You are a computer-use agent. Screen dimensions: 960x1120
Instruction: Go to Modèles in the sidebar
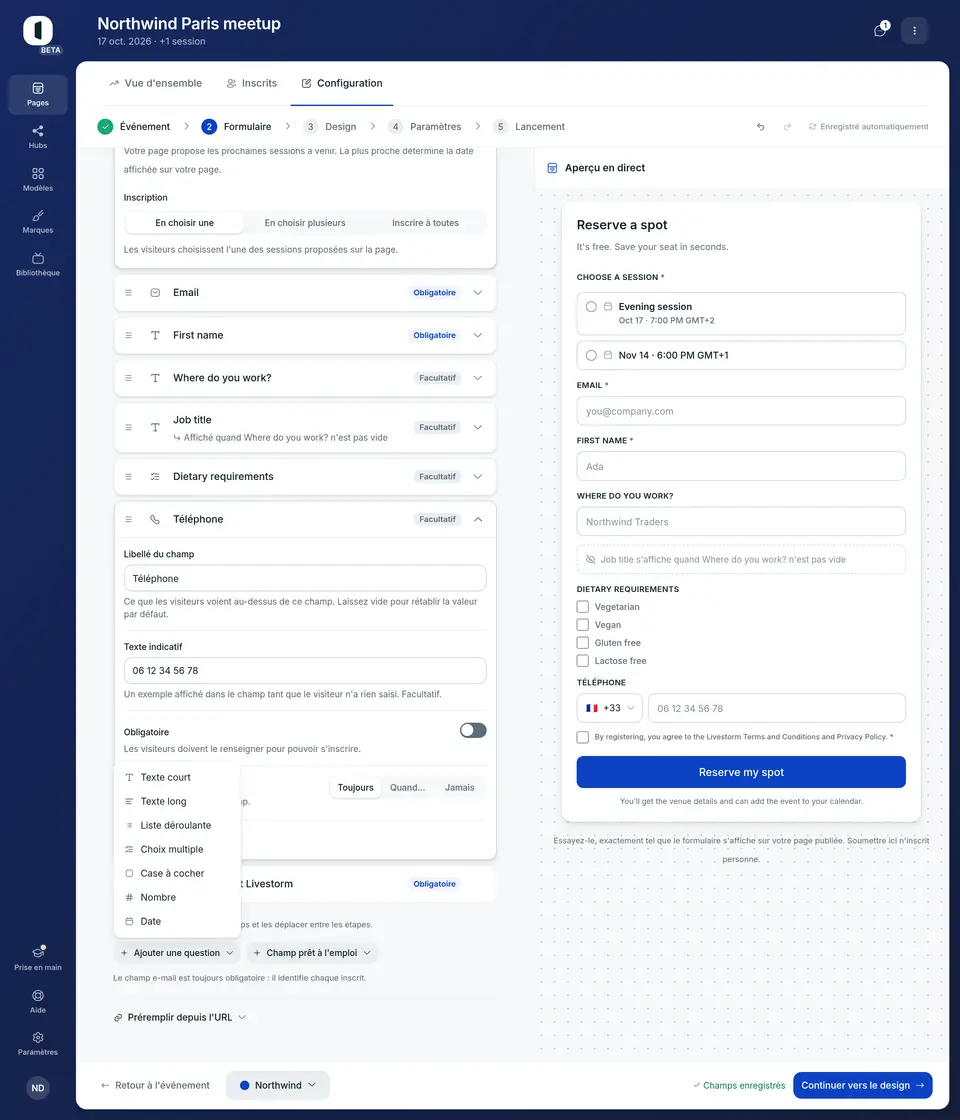pos(38,179)
